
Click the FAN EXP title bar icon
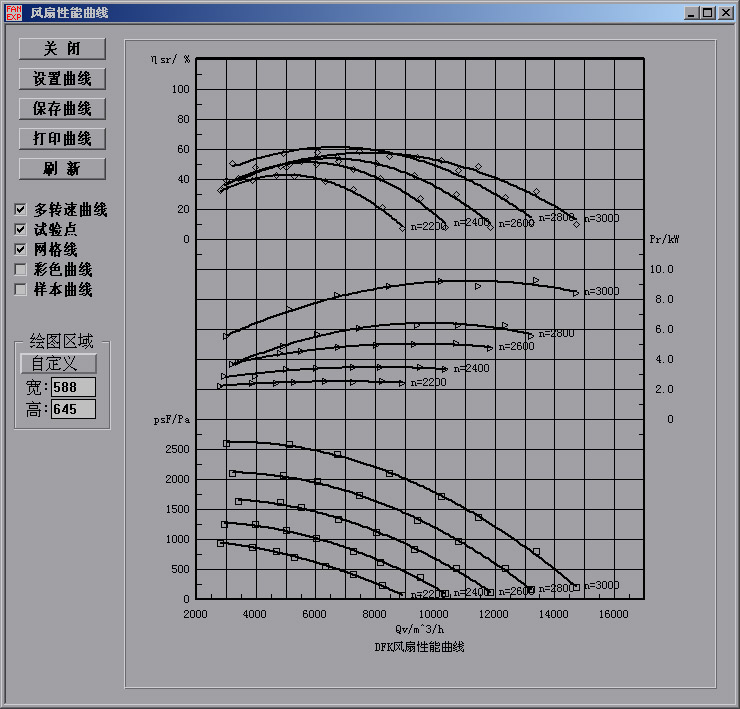pyautogui.click(x=13, y=13)
